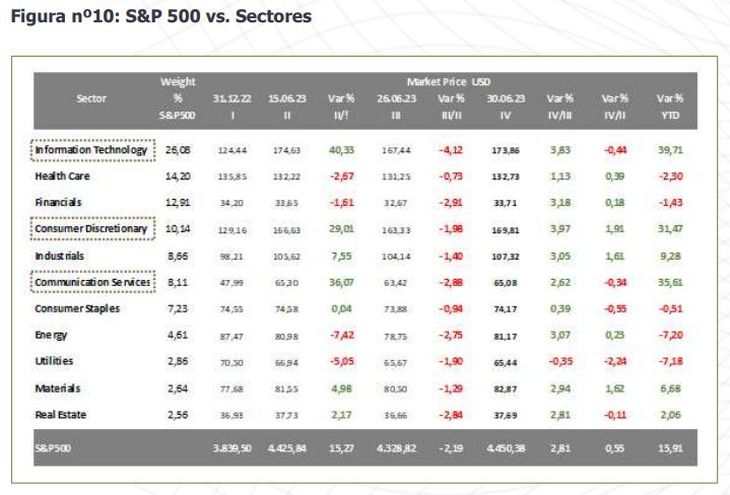The width and height of the screenshot is (730, 495).
Task: Select the Industrials row label
Action: (x=61, y=256)
